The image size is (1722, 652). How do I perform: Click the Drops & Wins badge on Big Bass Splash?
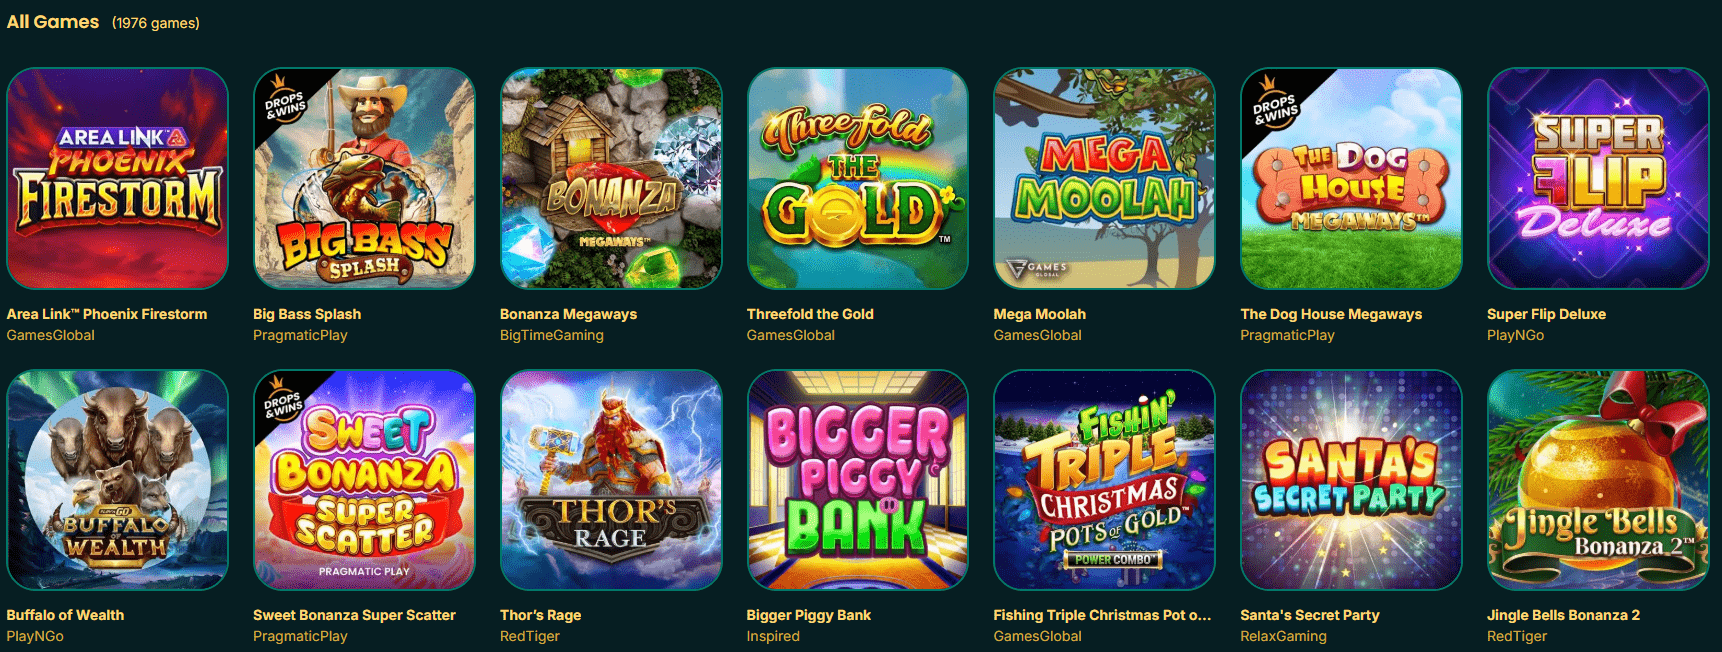pyautogui.click(x=283, y=102)
